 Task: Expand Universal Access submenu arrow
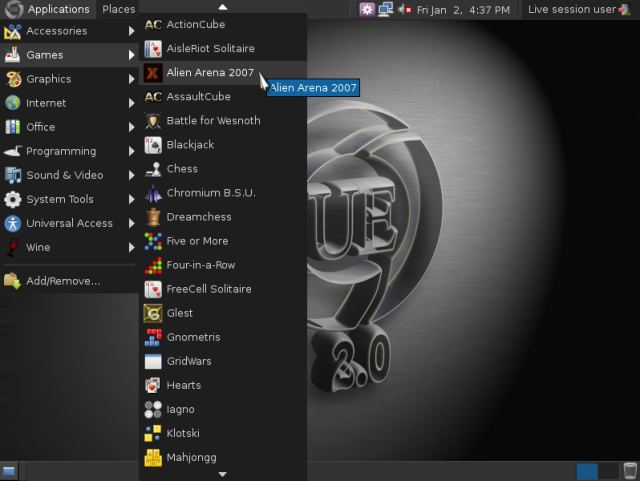click(131, 223)
